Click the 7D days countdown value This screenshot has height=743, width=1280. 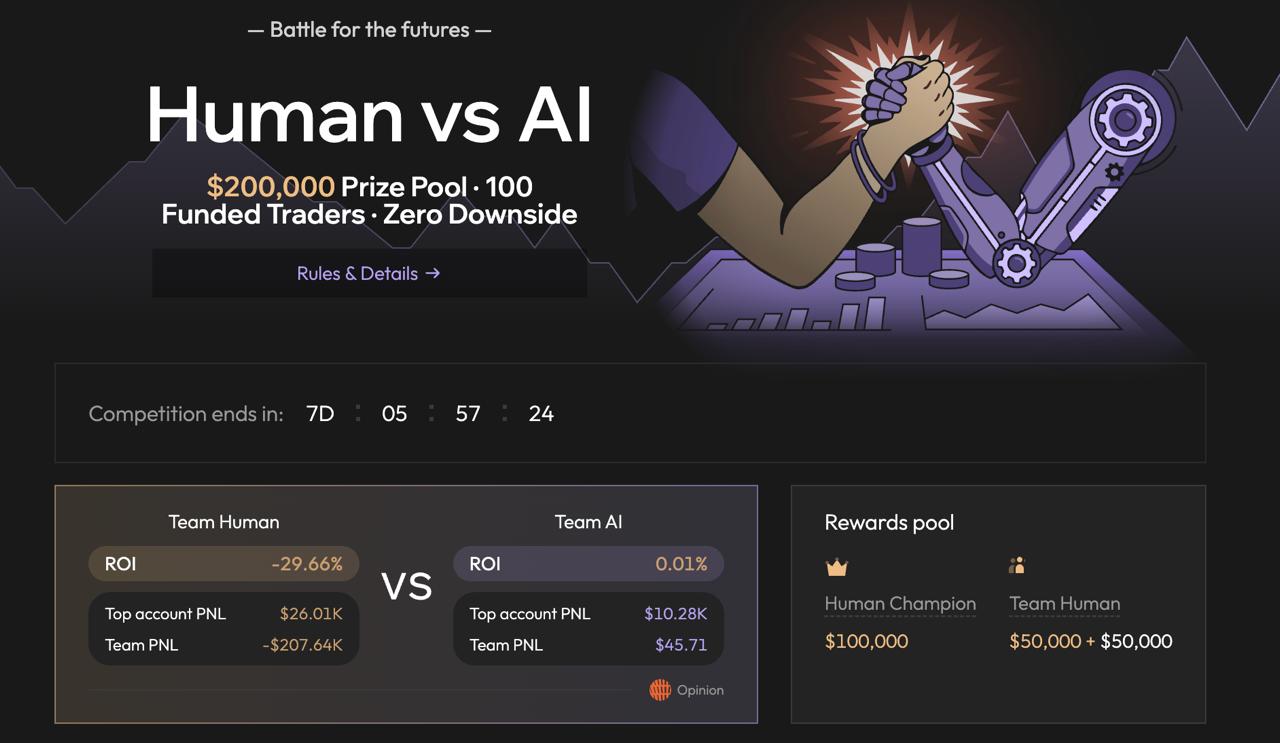point(320,414)
